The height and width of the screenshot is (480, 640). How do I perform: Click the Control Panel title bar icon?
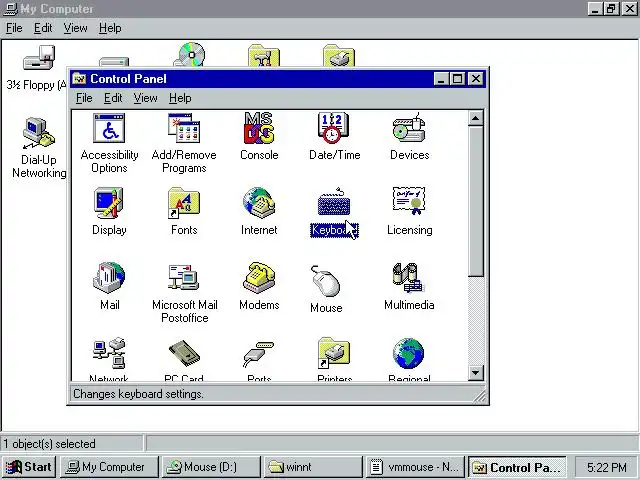pos(79,79)
